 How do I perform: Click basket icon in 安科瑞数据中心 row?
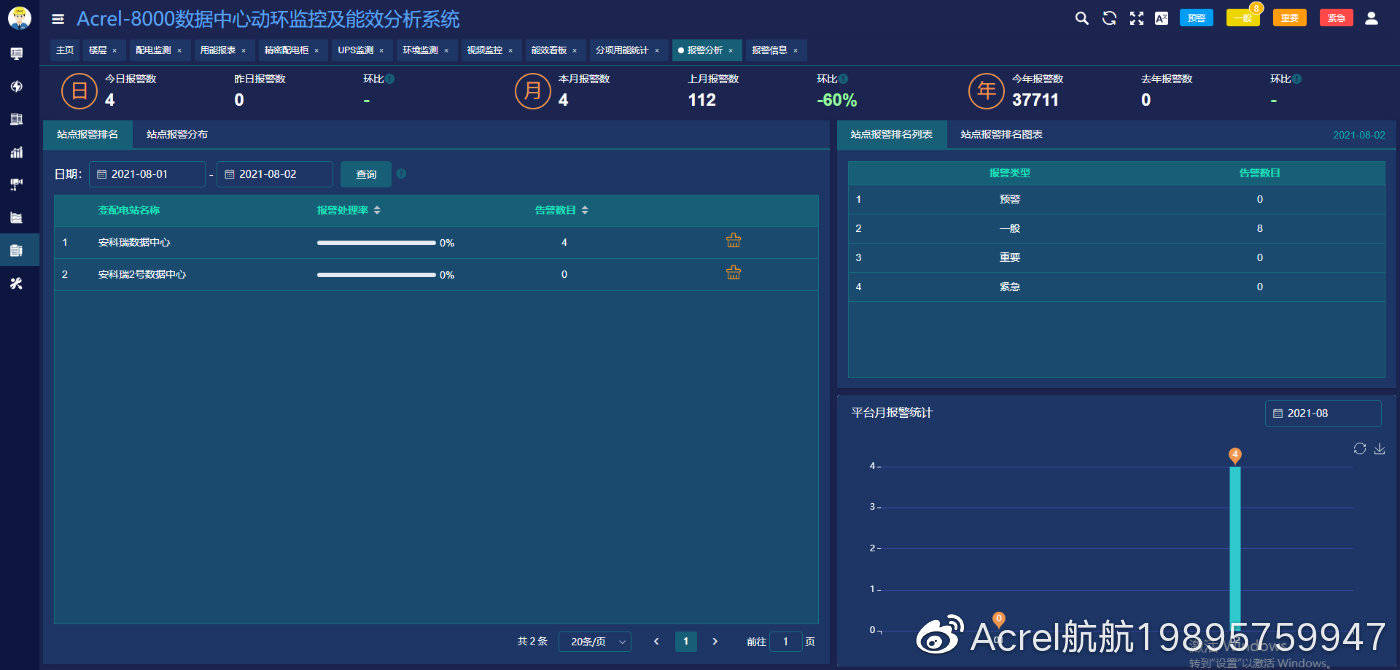tap(733, 240)
